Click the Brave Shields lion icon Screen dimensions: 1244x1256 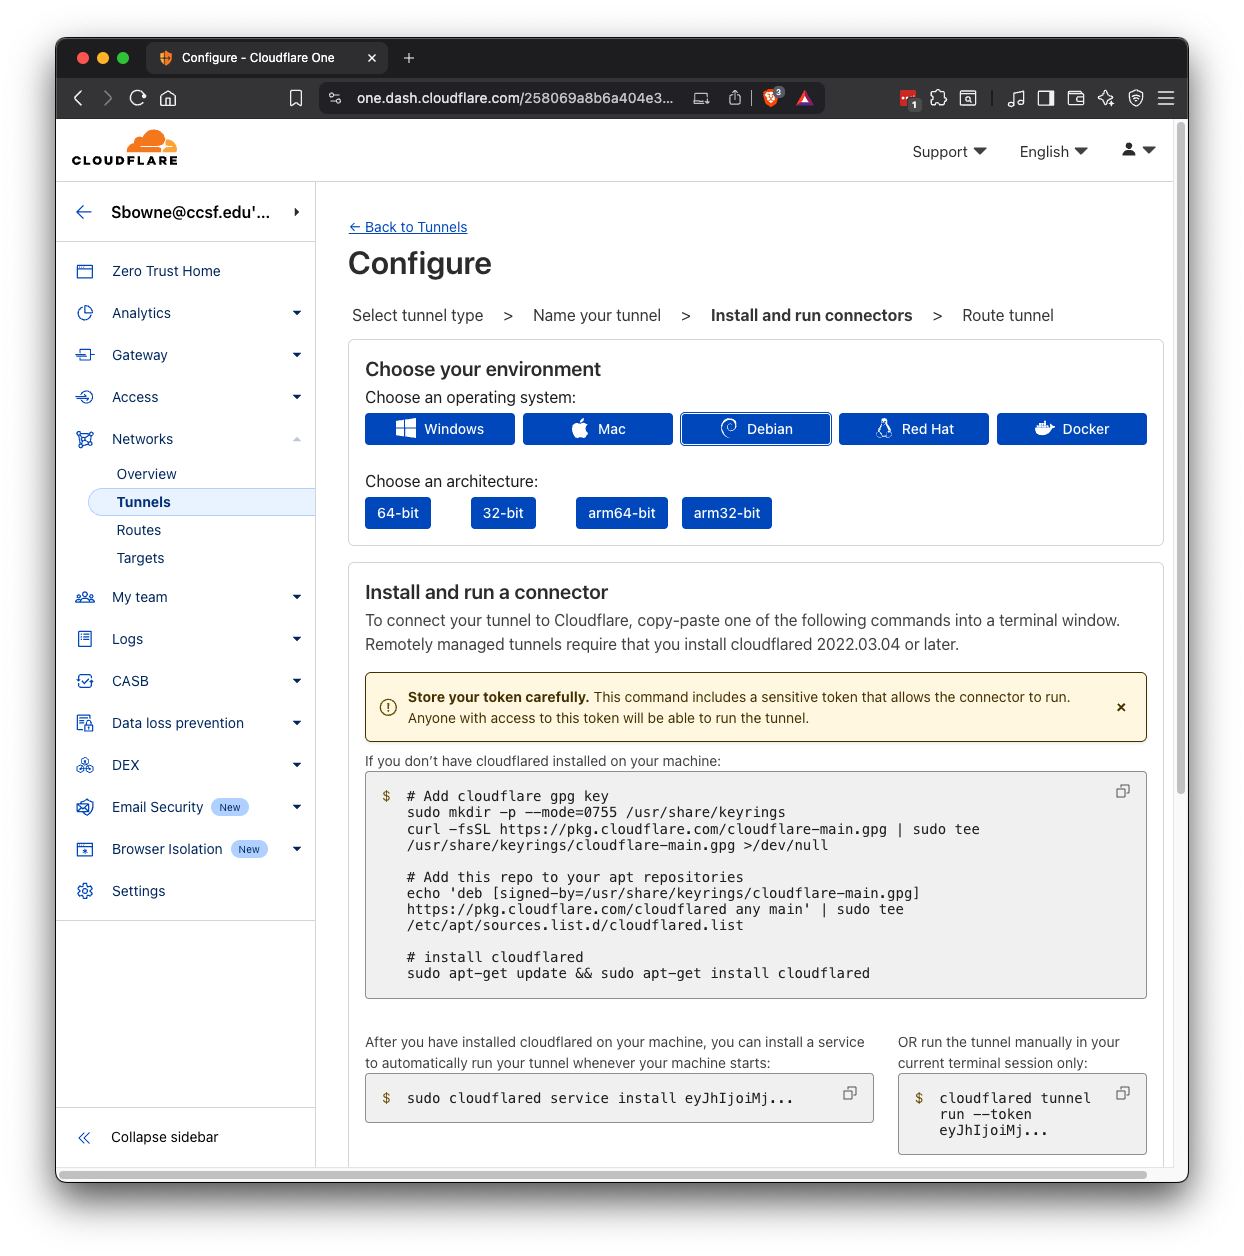[x=771, y=97]
